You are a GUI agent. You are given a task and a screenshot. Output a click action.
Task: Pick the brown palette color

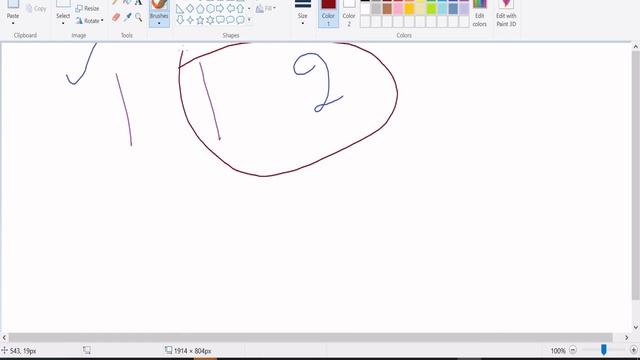[x=387, y=9]
